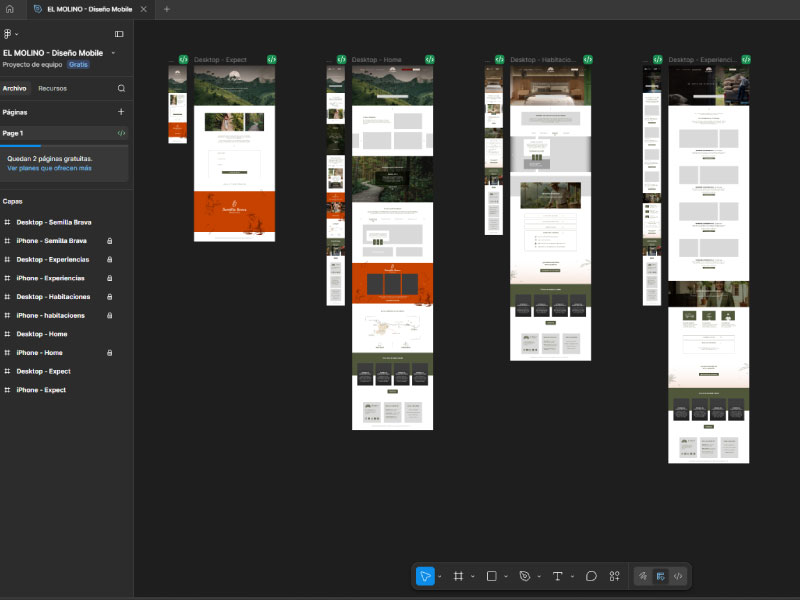Viewport: 800px width, 600px height.
Task: Select the Pen tool
Action: pos(524,576)
